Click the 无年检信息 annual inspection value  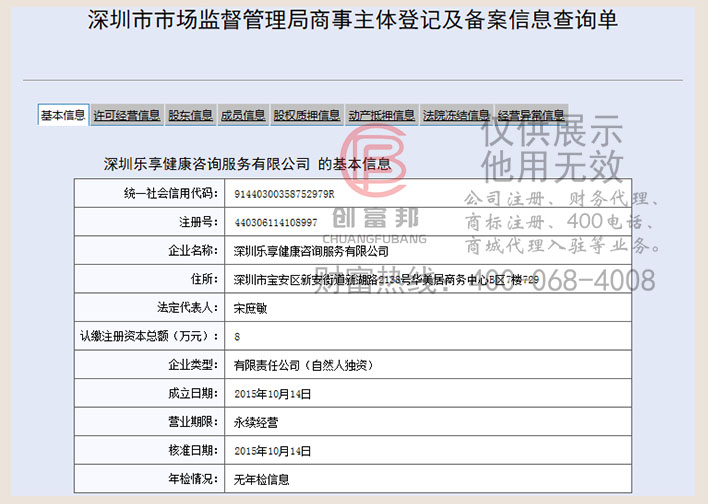[x=261, y=480]
